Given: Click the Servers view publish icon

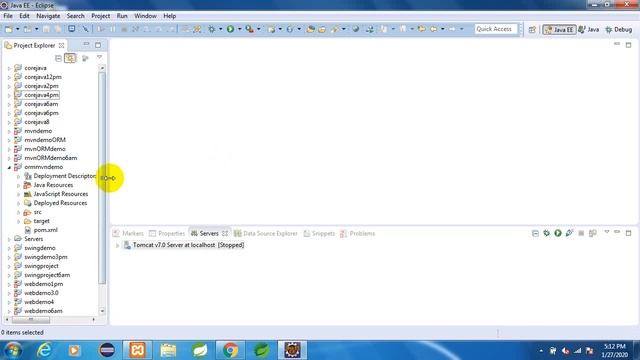Looking at the screenshot, I should click(x=593, y=233).
